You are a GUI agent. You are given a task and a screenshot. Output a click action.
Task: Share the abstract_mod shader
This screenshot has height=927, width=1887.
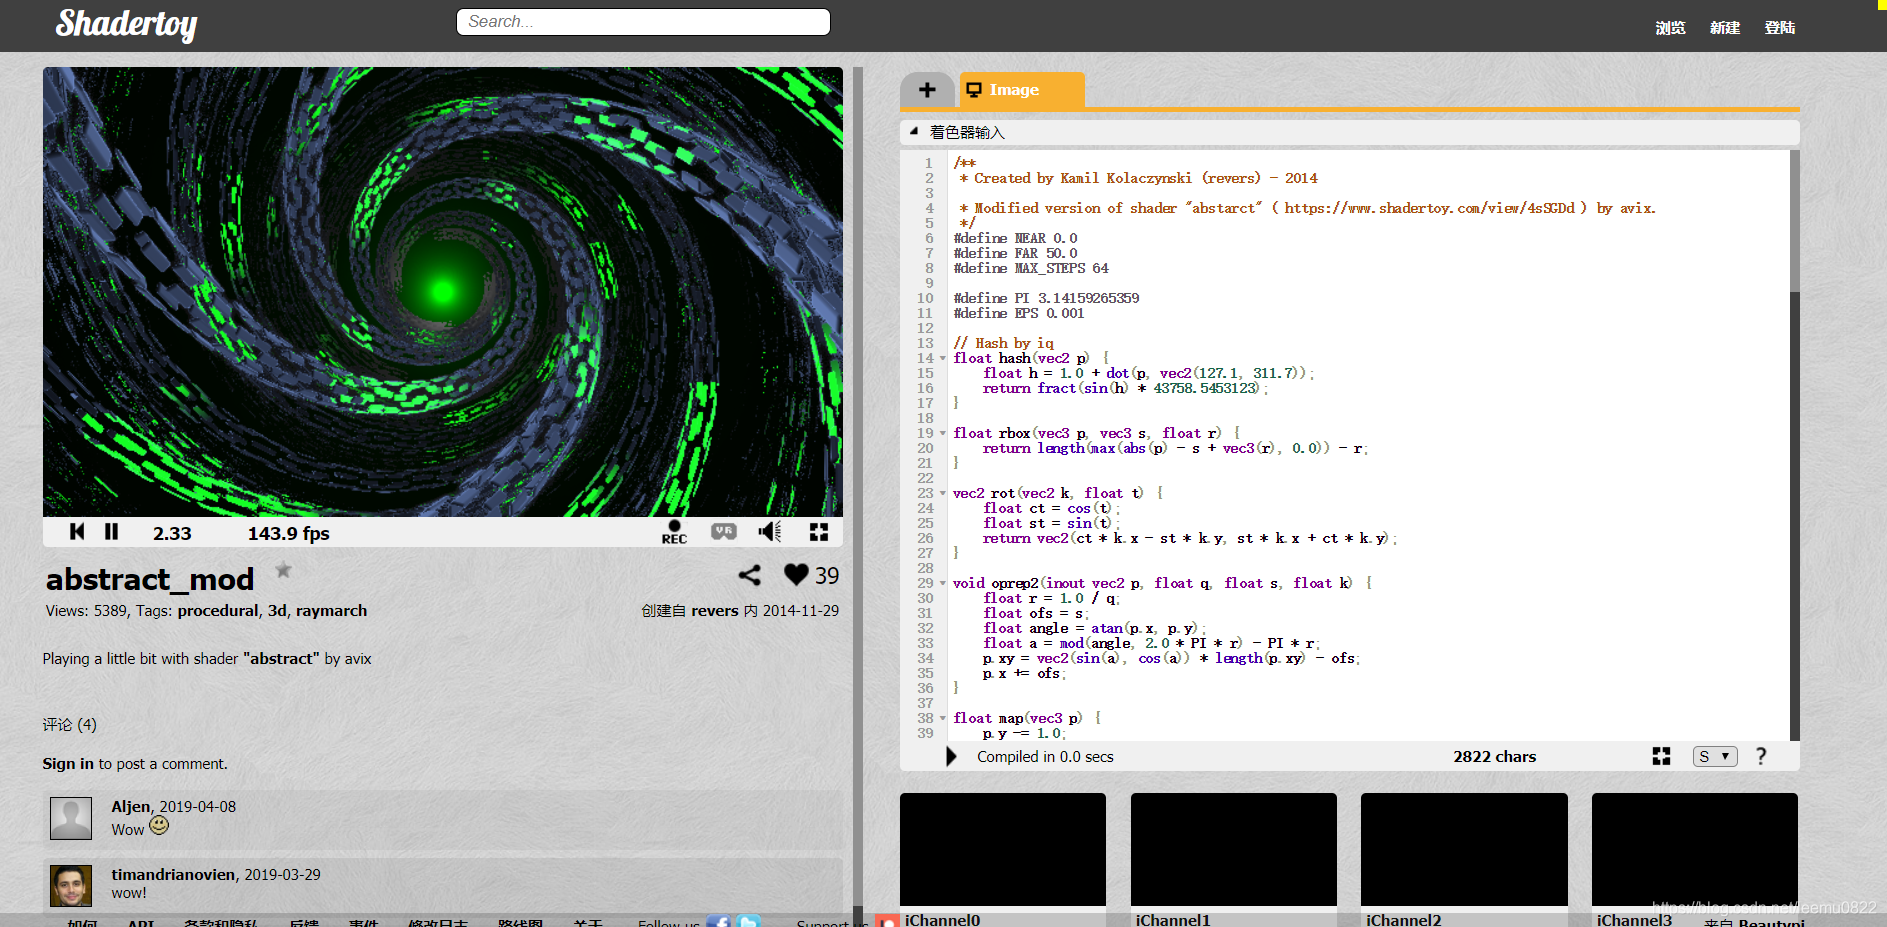(x=750, y=575)
